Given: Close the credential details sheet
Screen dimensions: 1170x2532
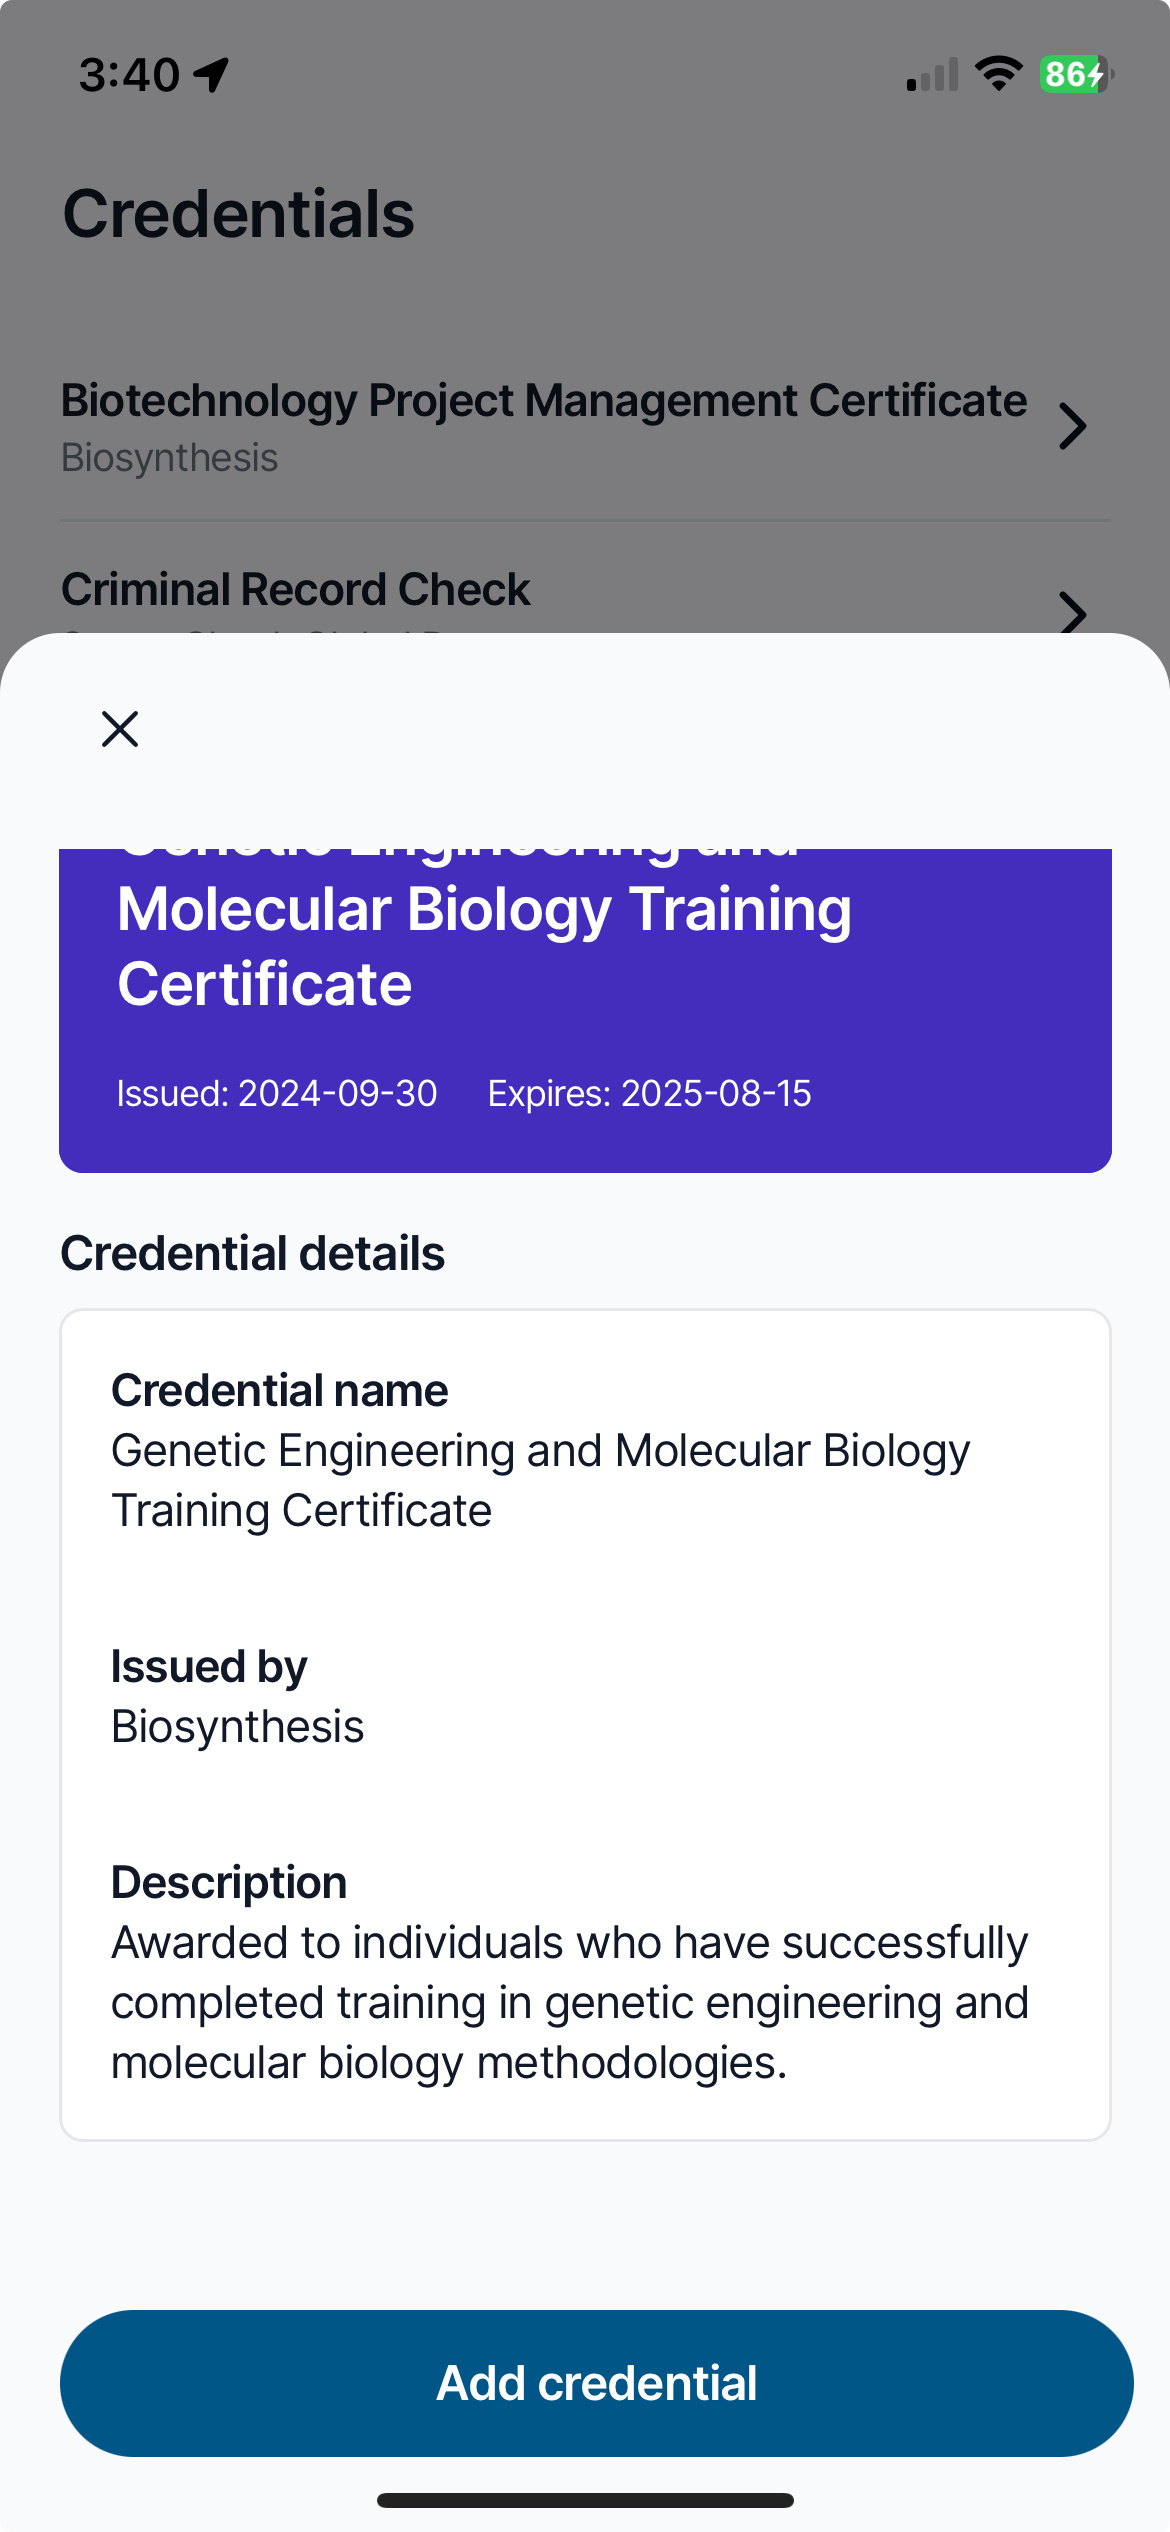Looking at the screenshot, I should tap(120, 729).
